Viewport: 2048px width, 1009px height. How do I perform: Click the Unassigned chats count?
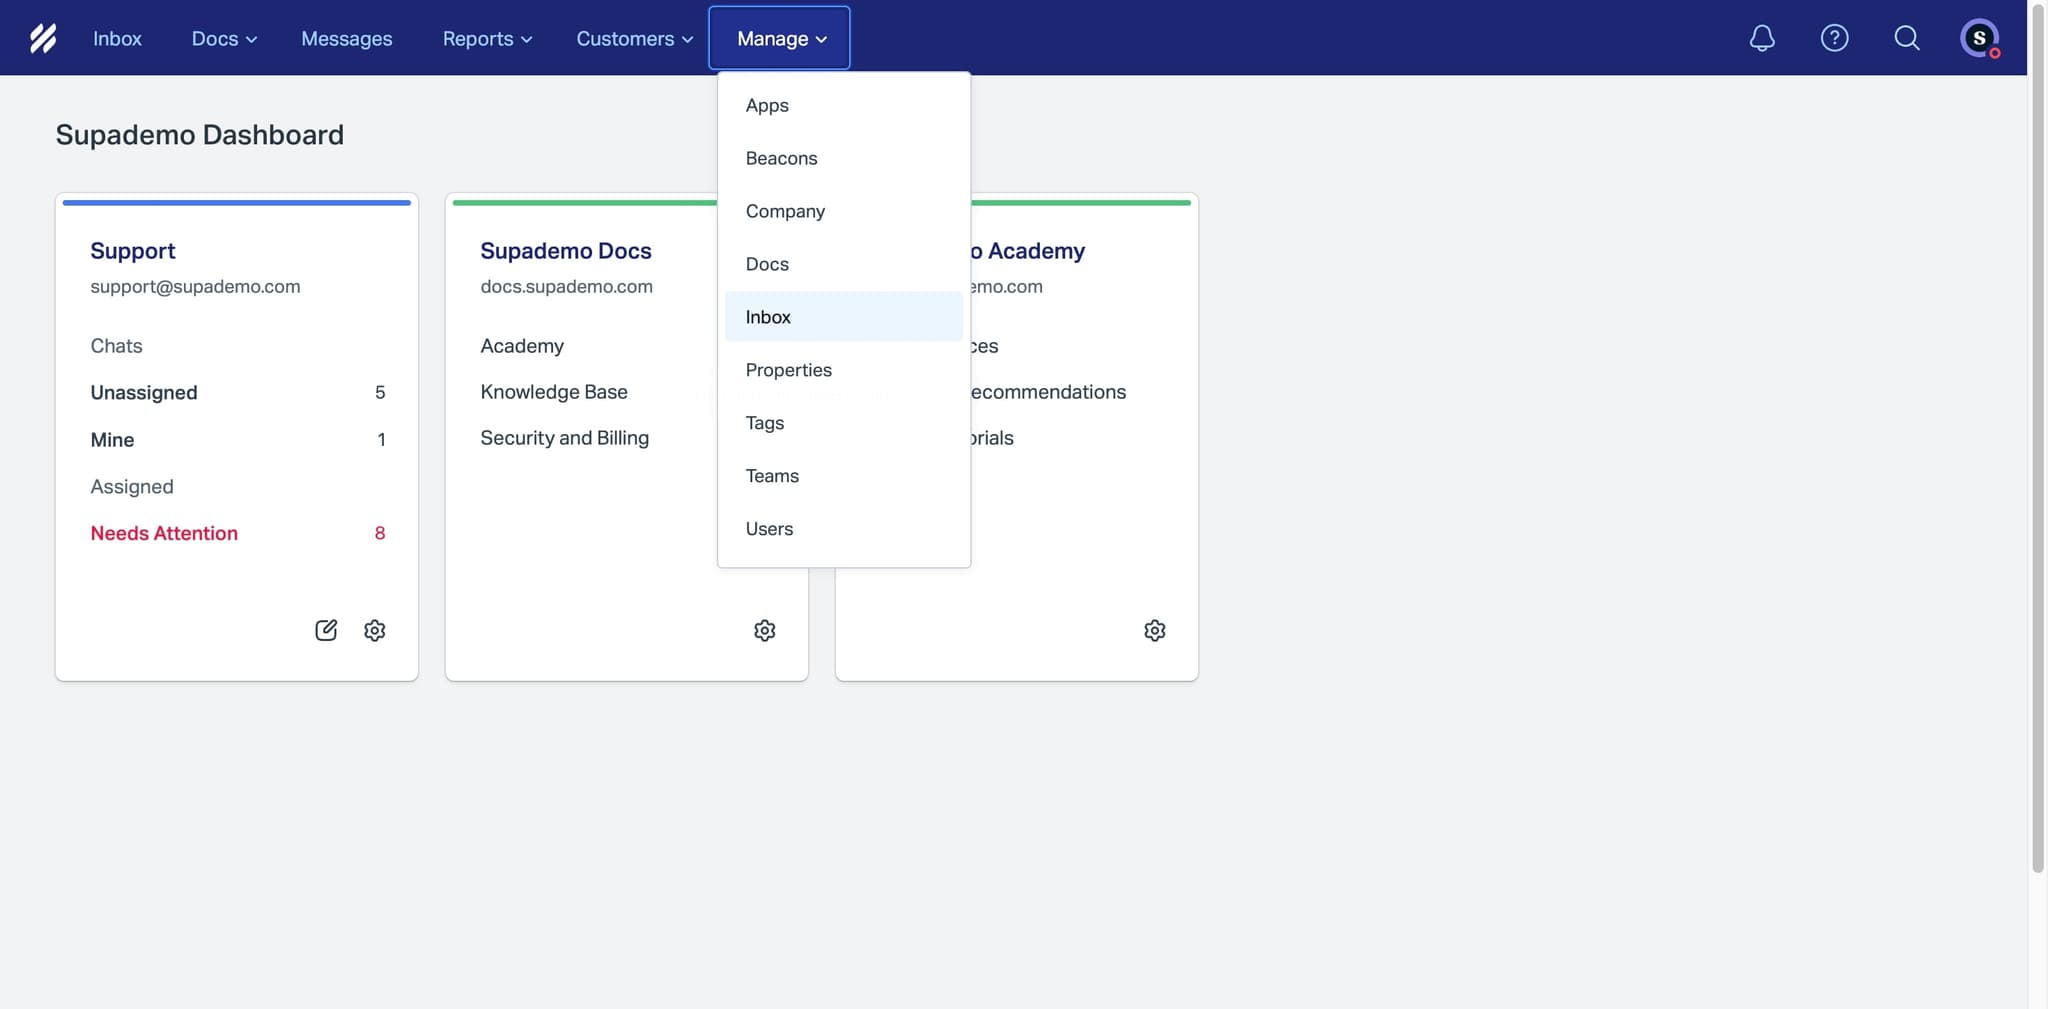coord(144,391)
